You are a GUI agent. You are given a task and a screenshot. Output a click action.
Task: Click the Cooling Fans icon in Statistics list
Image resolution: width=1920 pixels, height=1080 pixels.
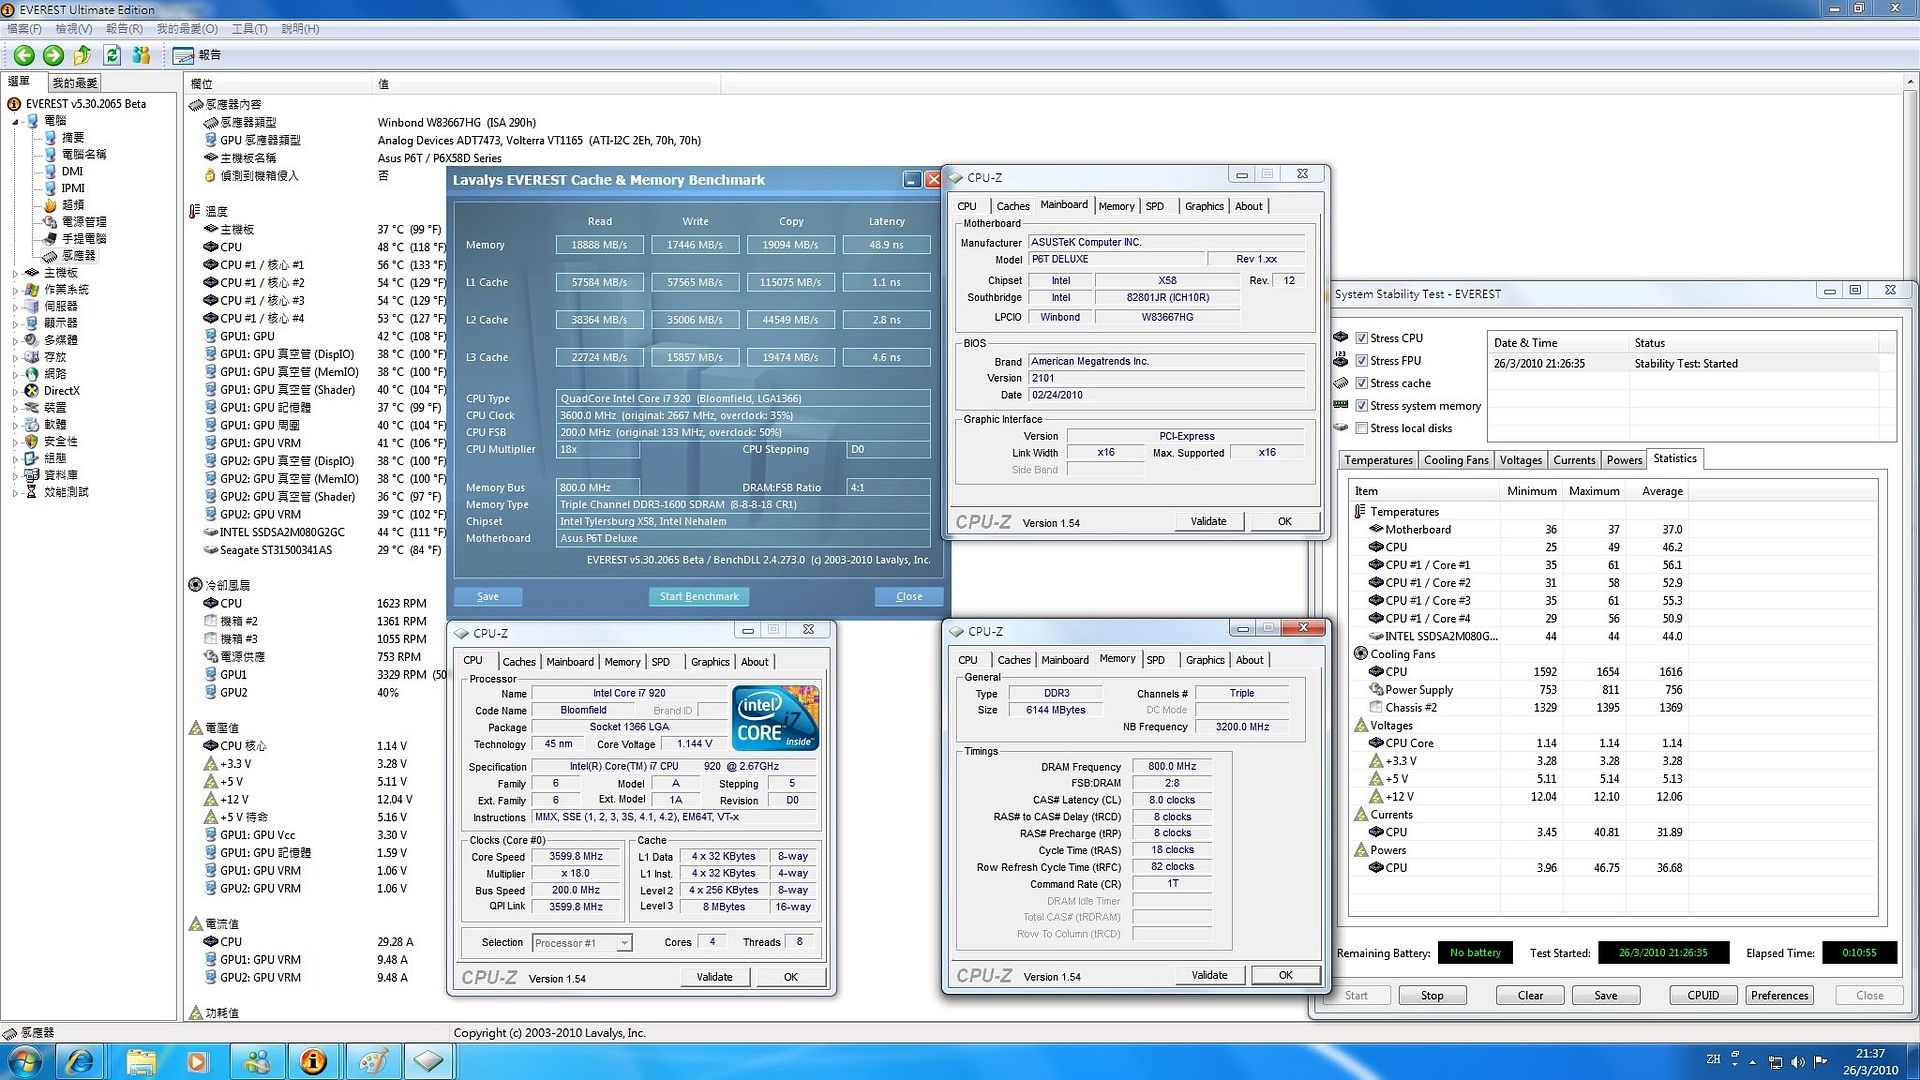[1361, 654]
